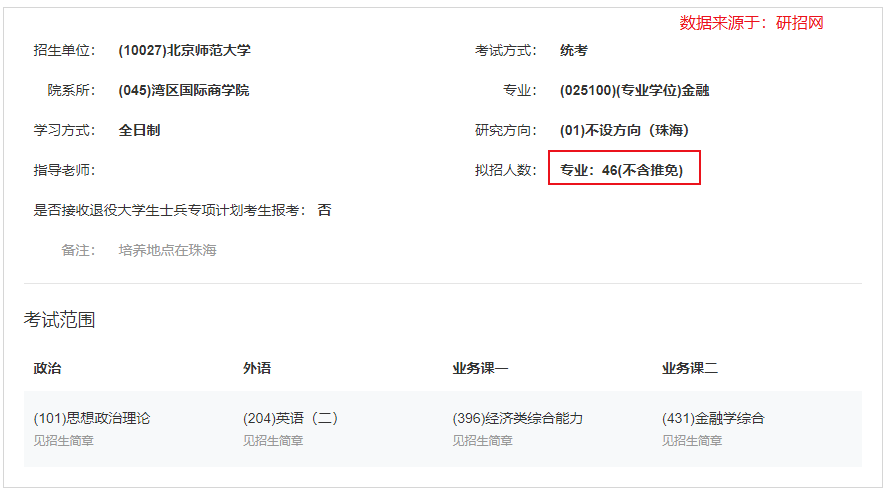886x493 pixels.
Task: Click the 业务课一 column header
Action: tap(480, 369)
